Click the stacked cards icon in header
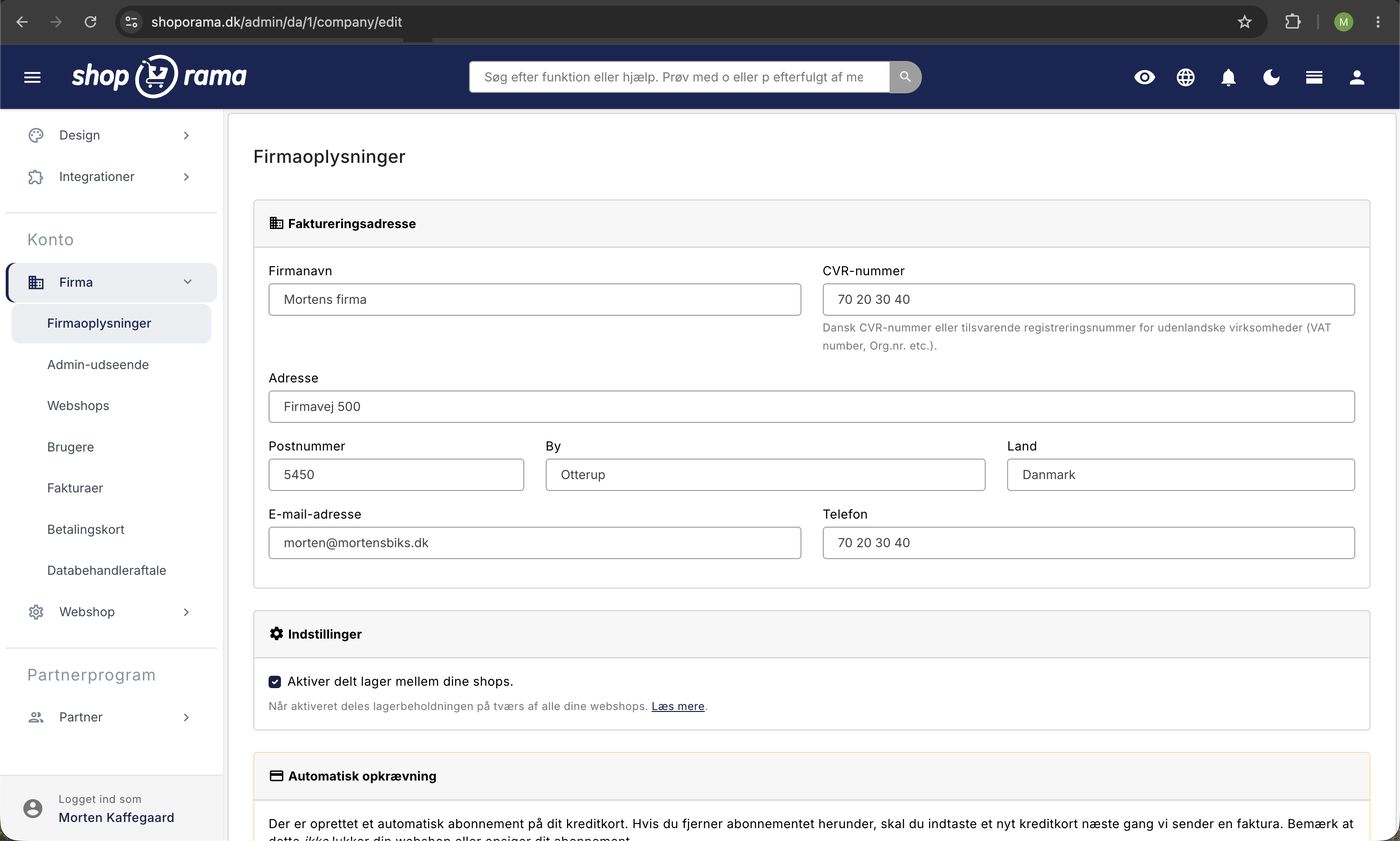 (x=1314, y=77)
